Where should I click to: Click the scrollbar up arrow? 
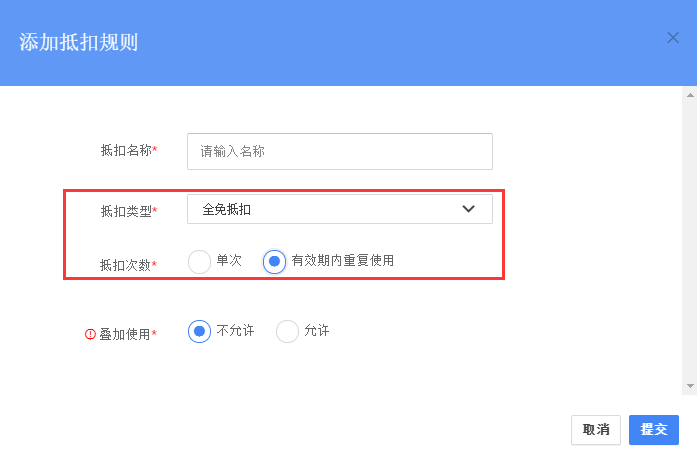click(x=690, y=95)
